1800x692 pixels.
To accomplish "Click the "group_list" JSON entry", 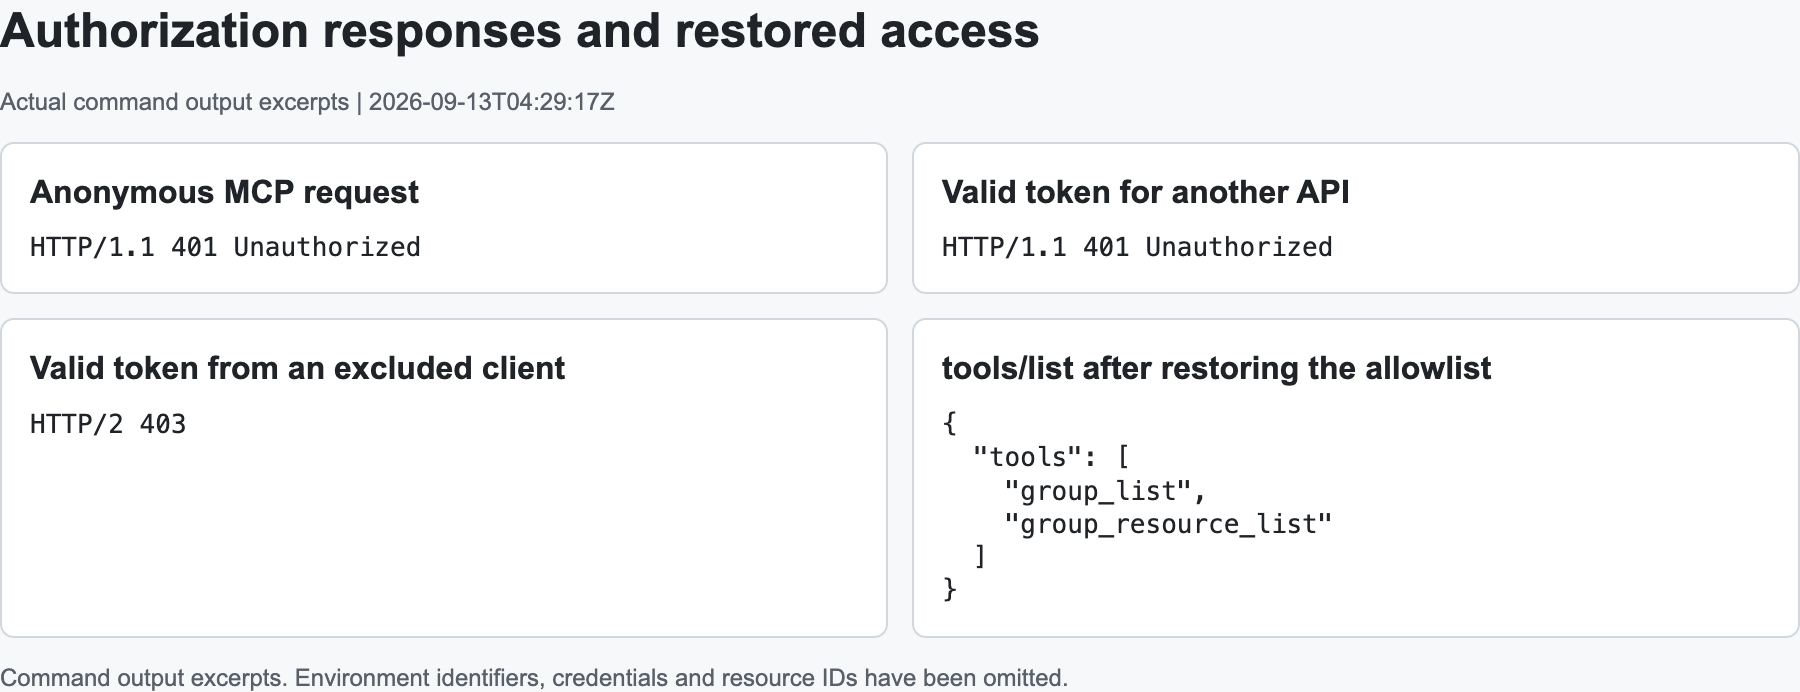I will [1106, 491].
